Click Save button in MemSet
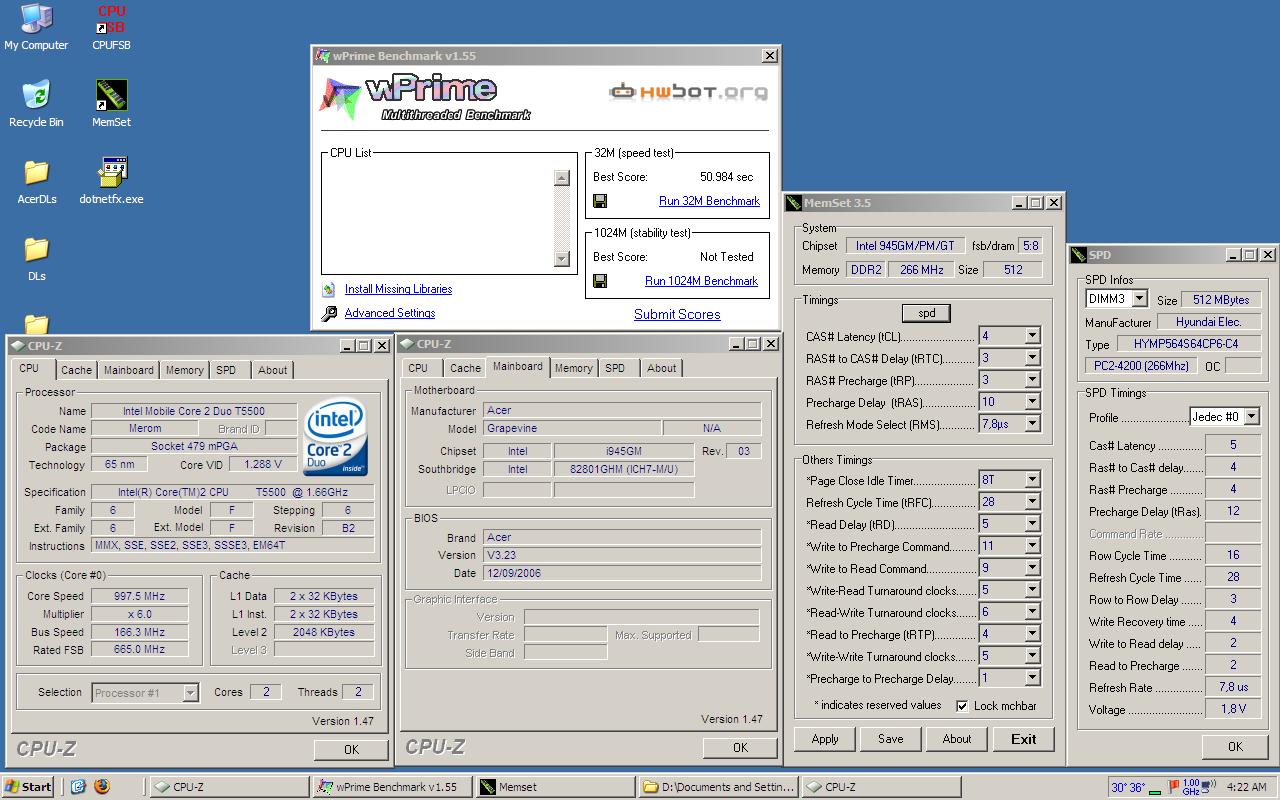Viewport: 1280px width, 800px height. click(x=890, y=739)
